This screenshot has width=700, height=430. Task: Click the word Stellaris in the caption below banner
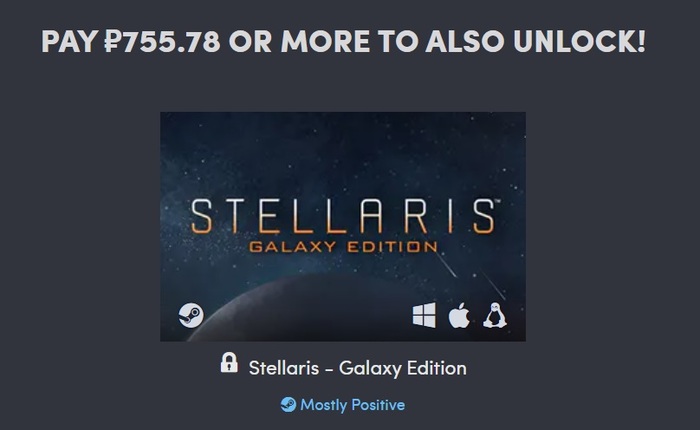click(286, 368)
